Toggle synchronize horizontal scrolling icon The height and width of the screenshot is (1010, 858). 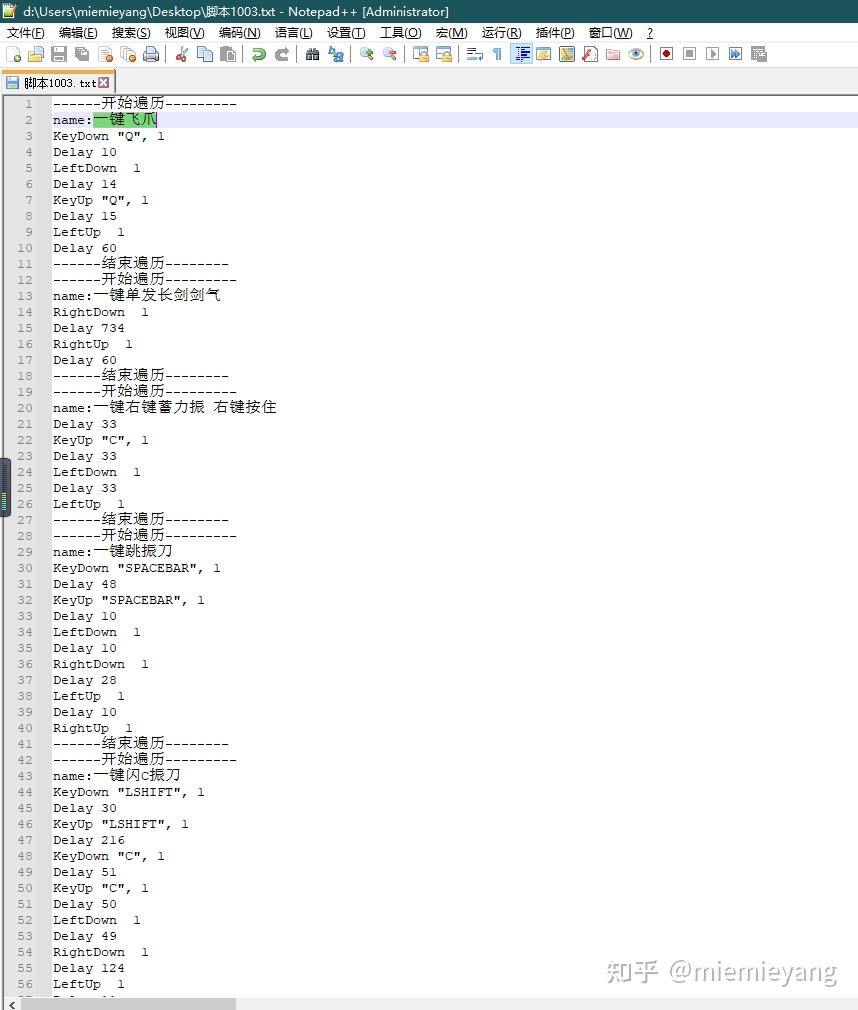coord(444,55)
